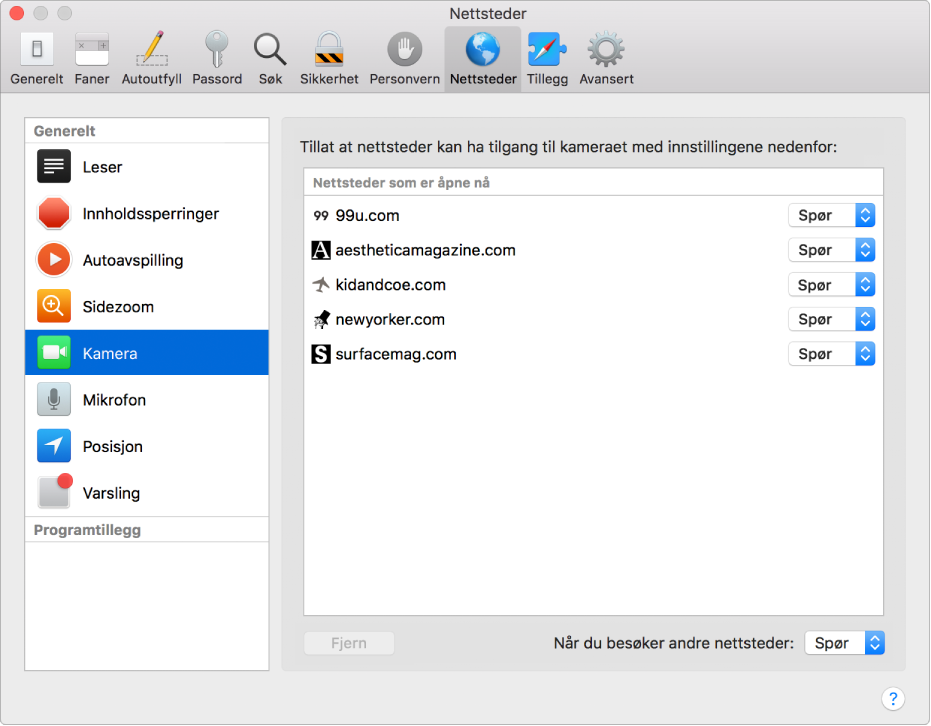The image size is (931, 726).
Task: Click the Programtillegg section header
Action: point(87,530)
